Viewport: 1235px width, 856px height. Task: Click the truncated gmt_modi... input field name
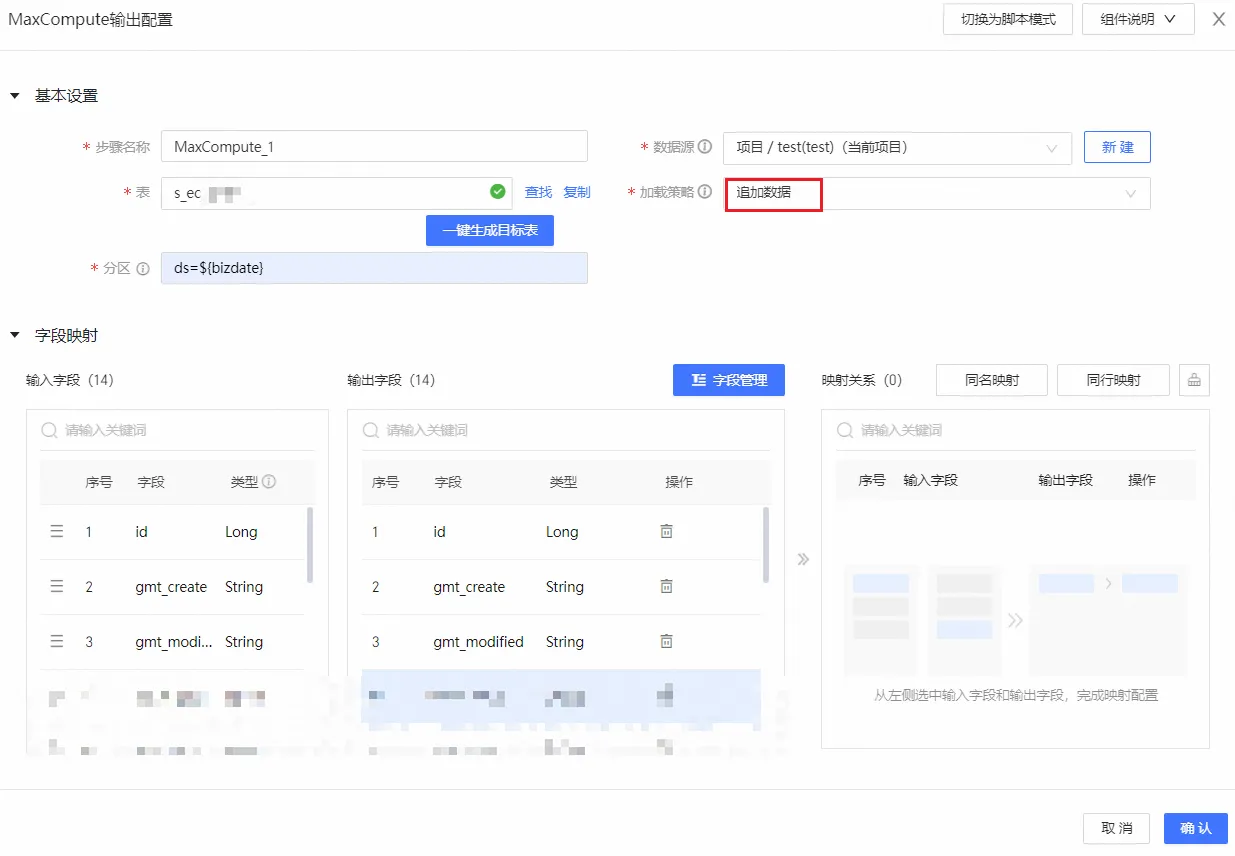coord(174,642)
